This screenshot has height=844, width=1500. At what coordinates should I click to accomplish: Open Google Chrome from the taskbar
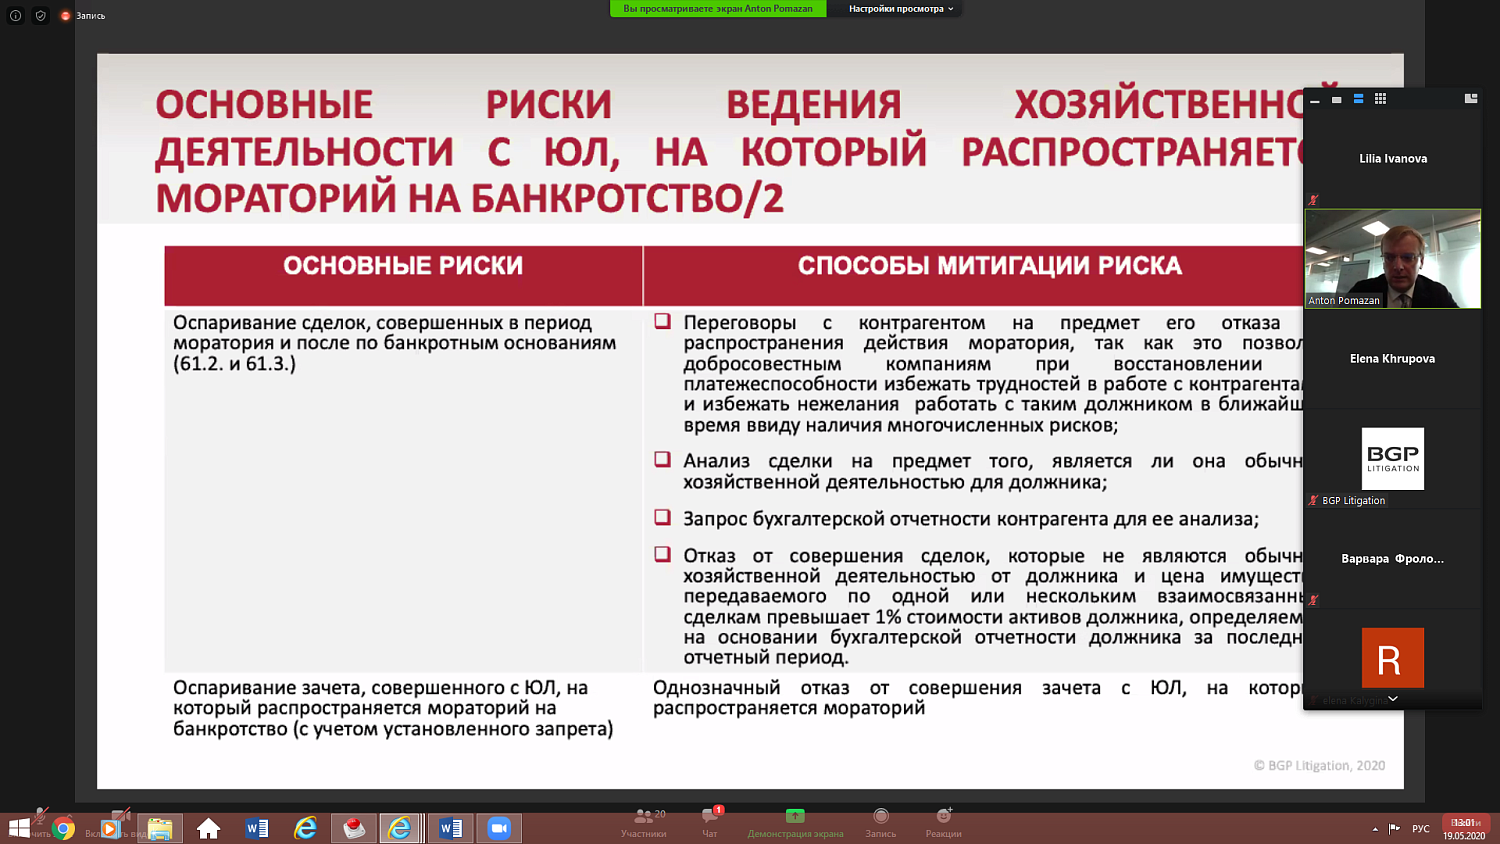[x=64, y=828]
